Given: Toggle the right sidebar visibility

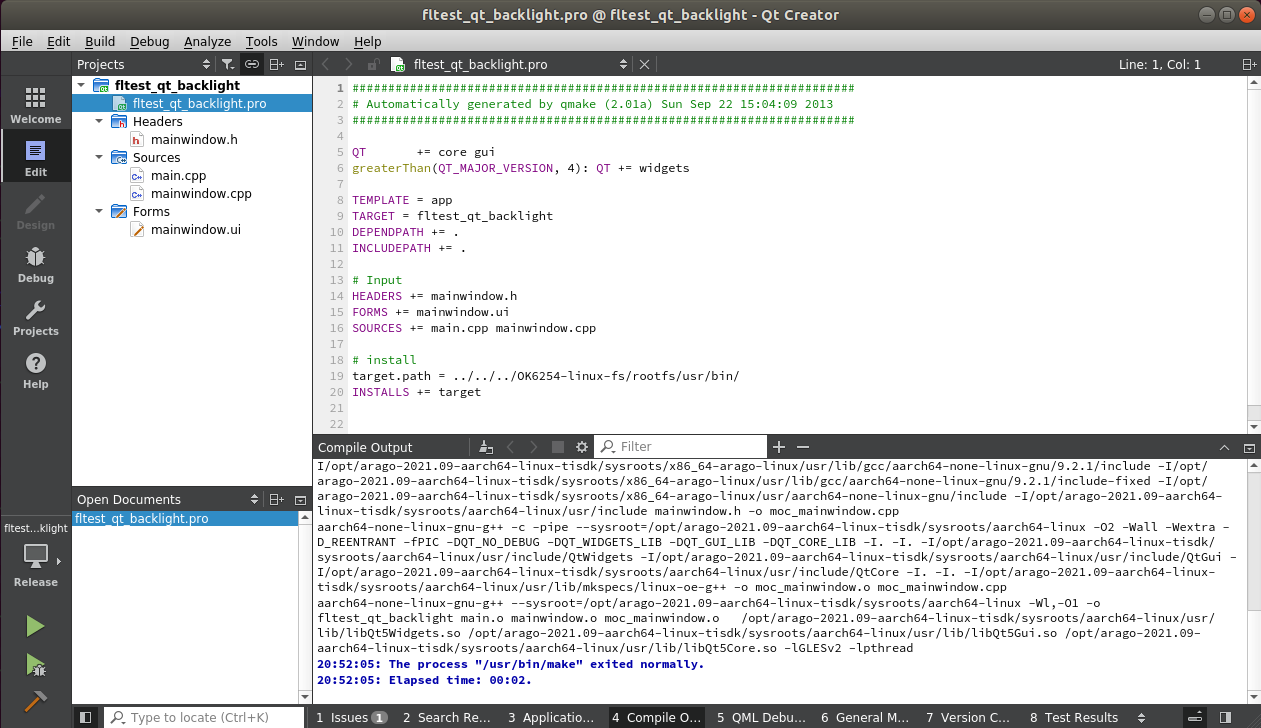Looking at the screenshot, I should (1226, 717).
